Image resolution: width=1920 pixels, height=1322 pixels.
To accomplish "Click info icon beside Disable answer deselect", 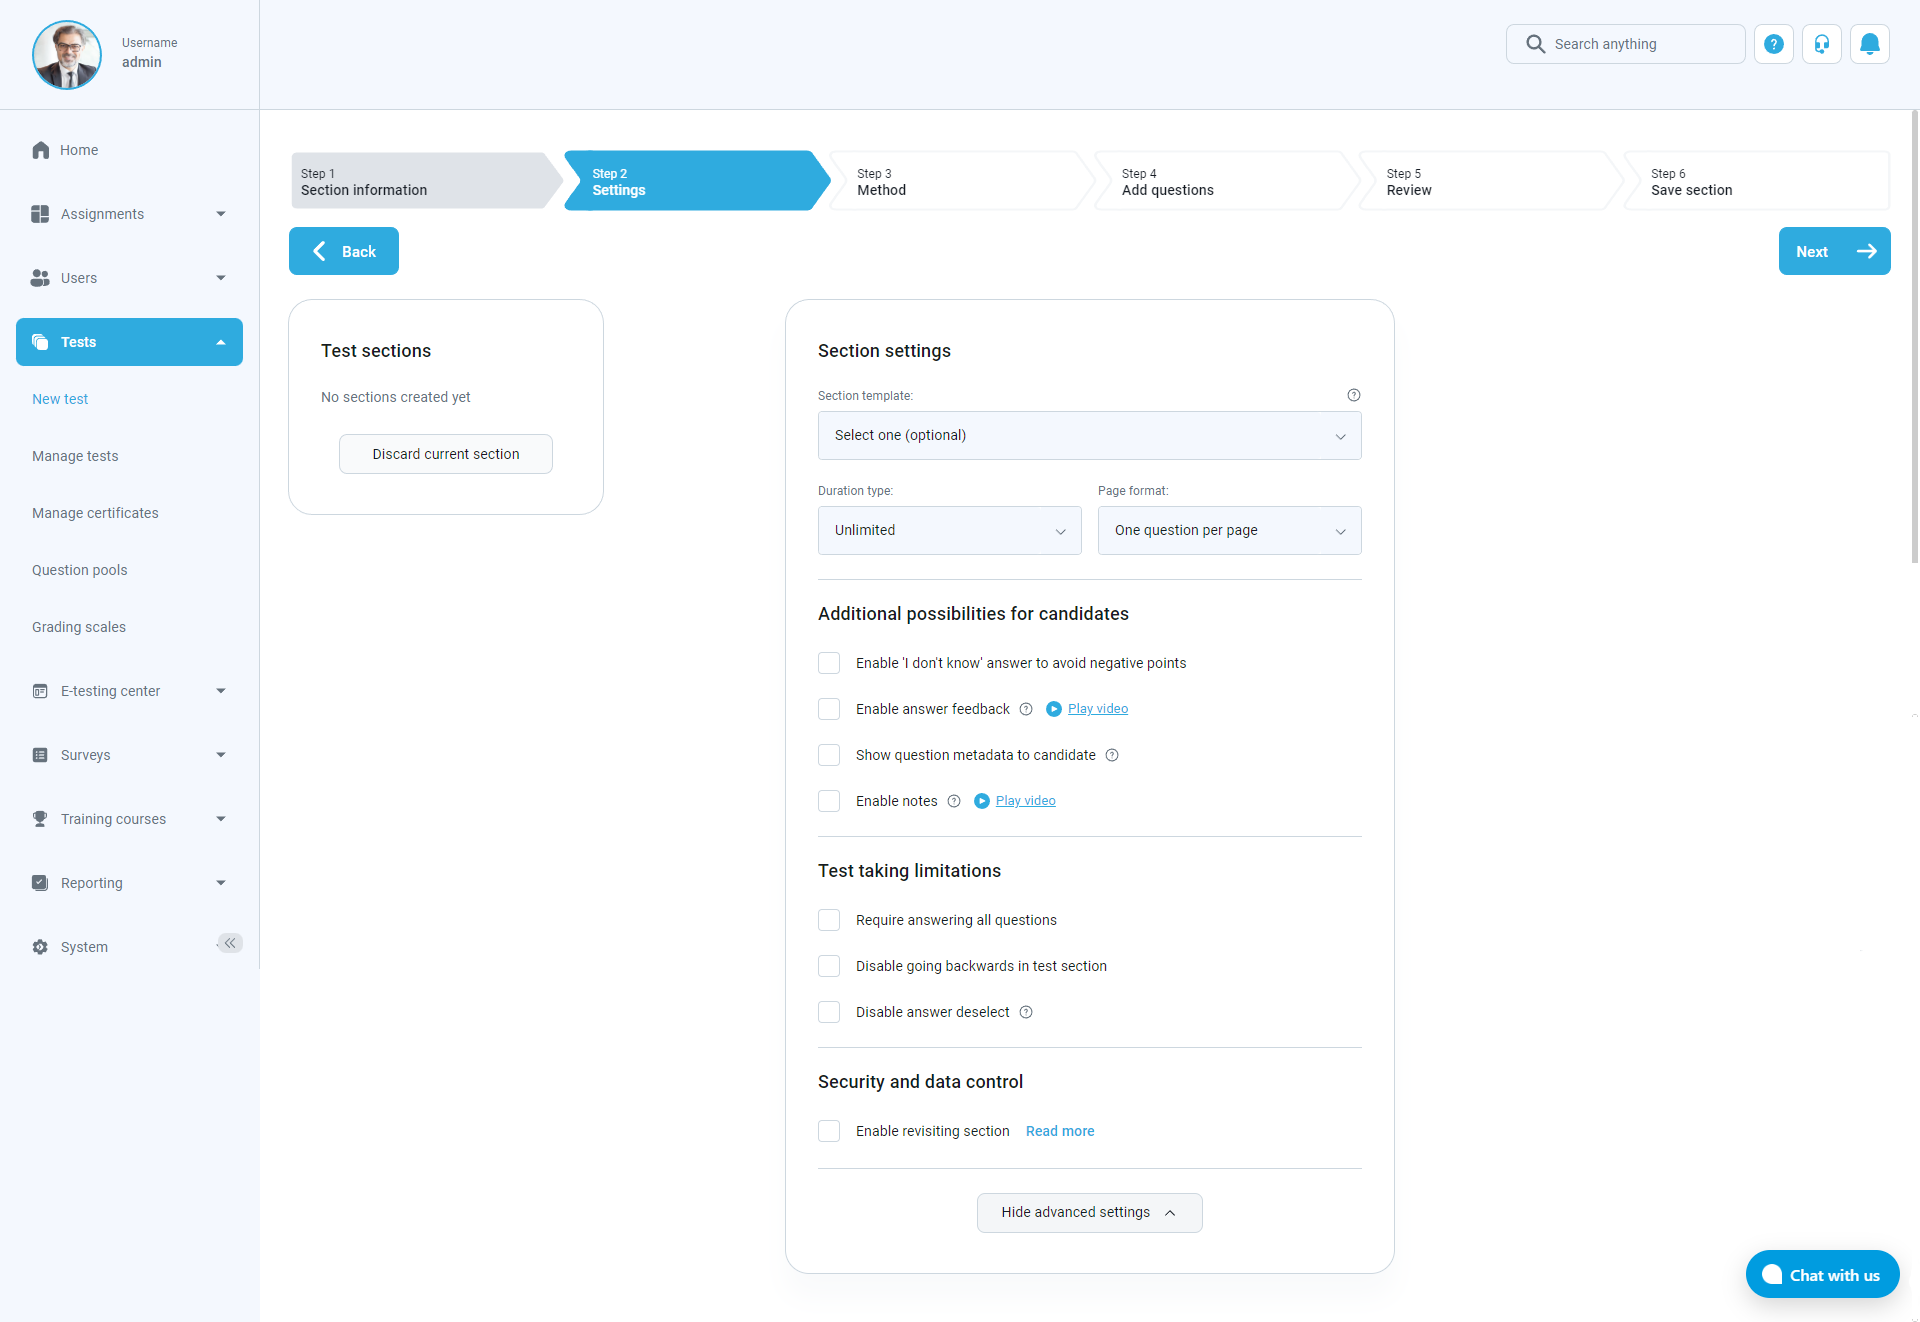I will [1025, 1012].
